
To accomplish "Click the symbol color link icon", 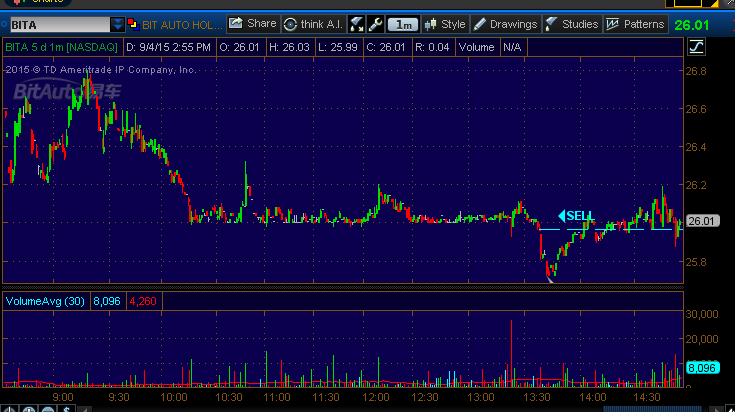I will tap(135, 24).
